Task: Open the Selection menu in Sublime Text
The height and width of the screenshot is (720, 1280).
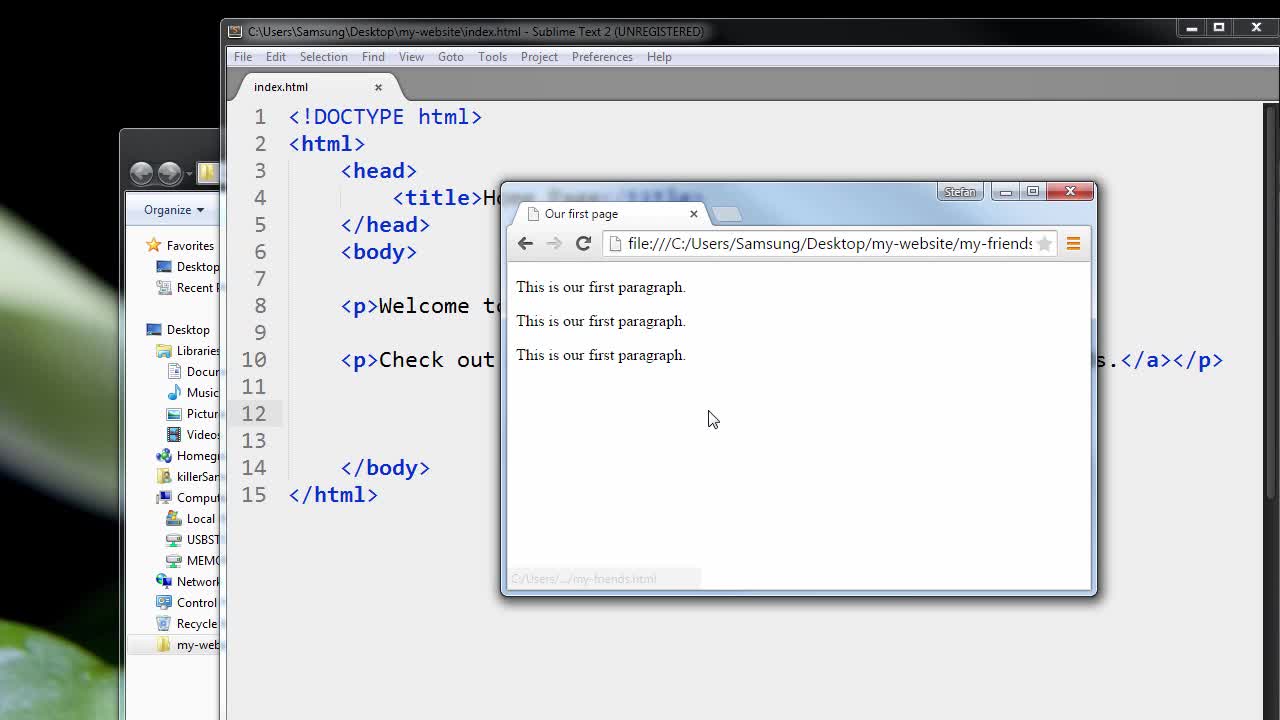Action: pos(324,57)
